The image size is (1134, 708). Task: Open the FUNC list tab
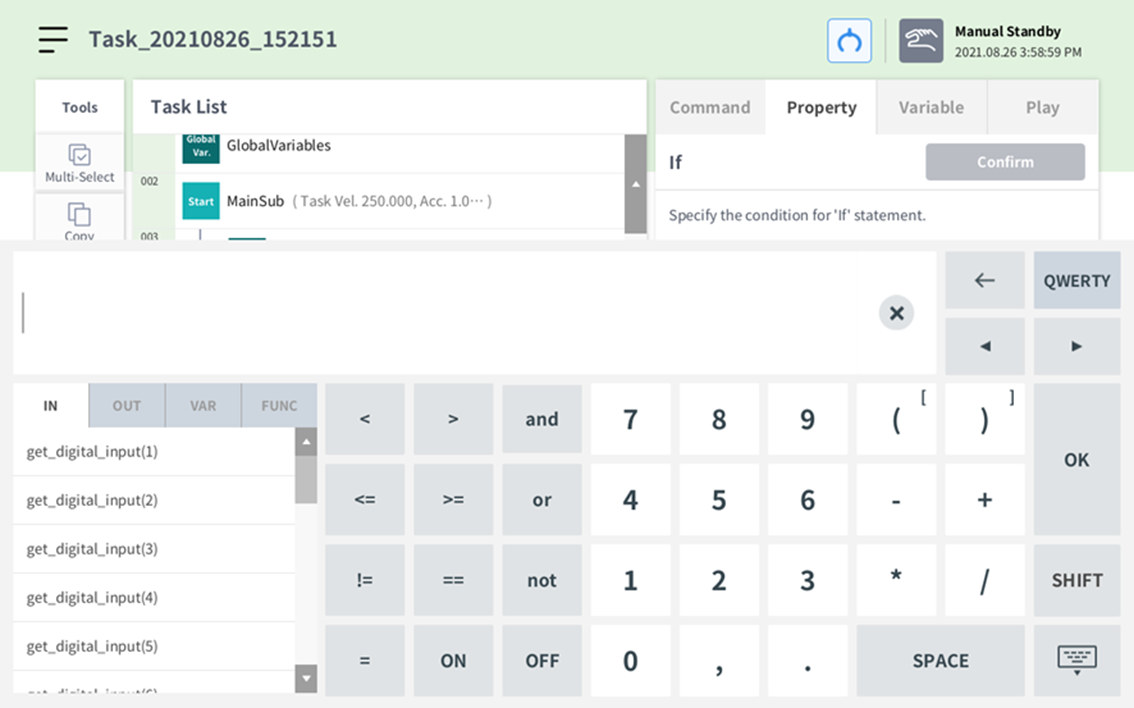coord(279,406)
